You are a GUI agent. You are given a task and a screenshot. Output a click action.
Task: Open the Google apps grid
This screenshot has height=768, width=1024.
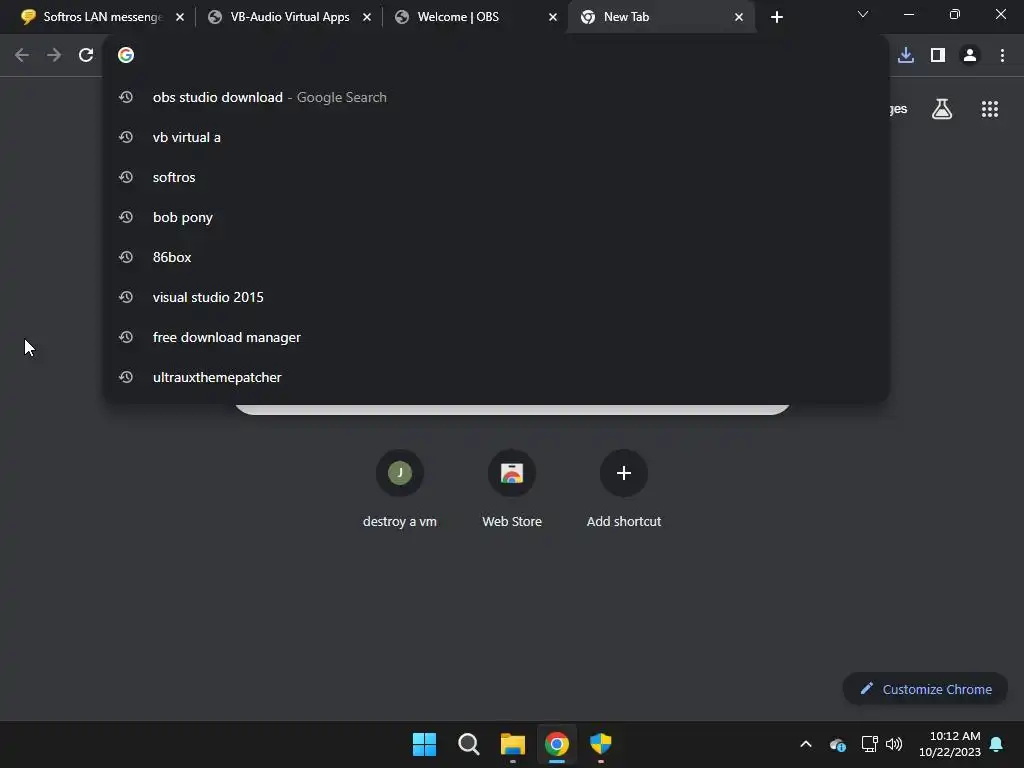tap(990, 109)
